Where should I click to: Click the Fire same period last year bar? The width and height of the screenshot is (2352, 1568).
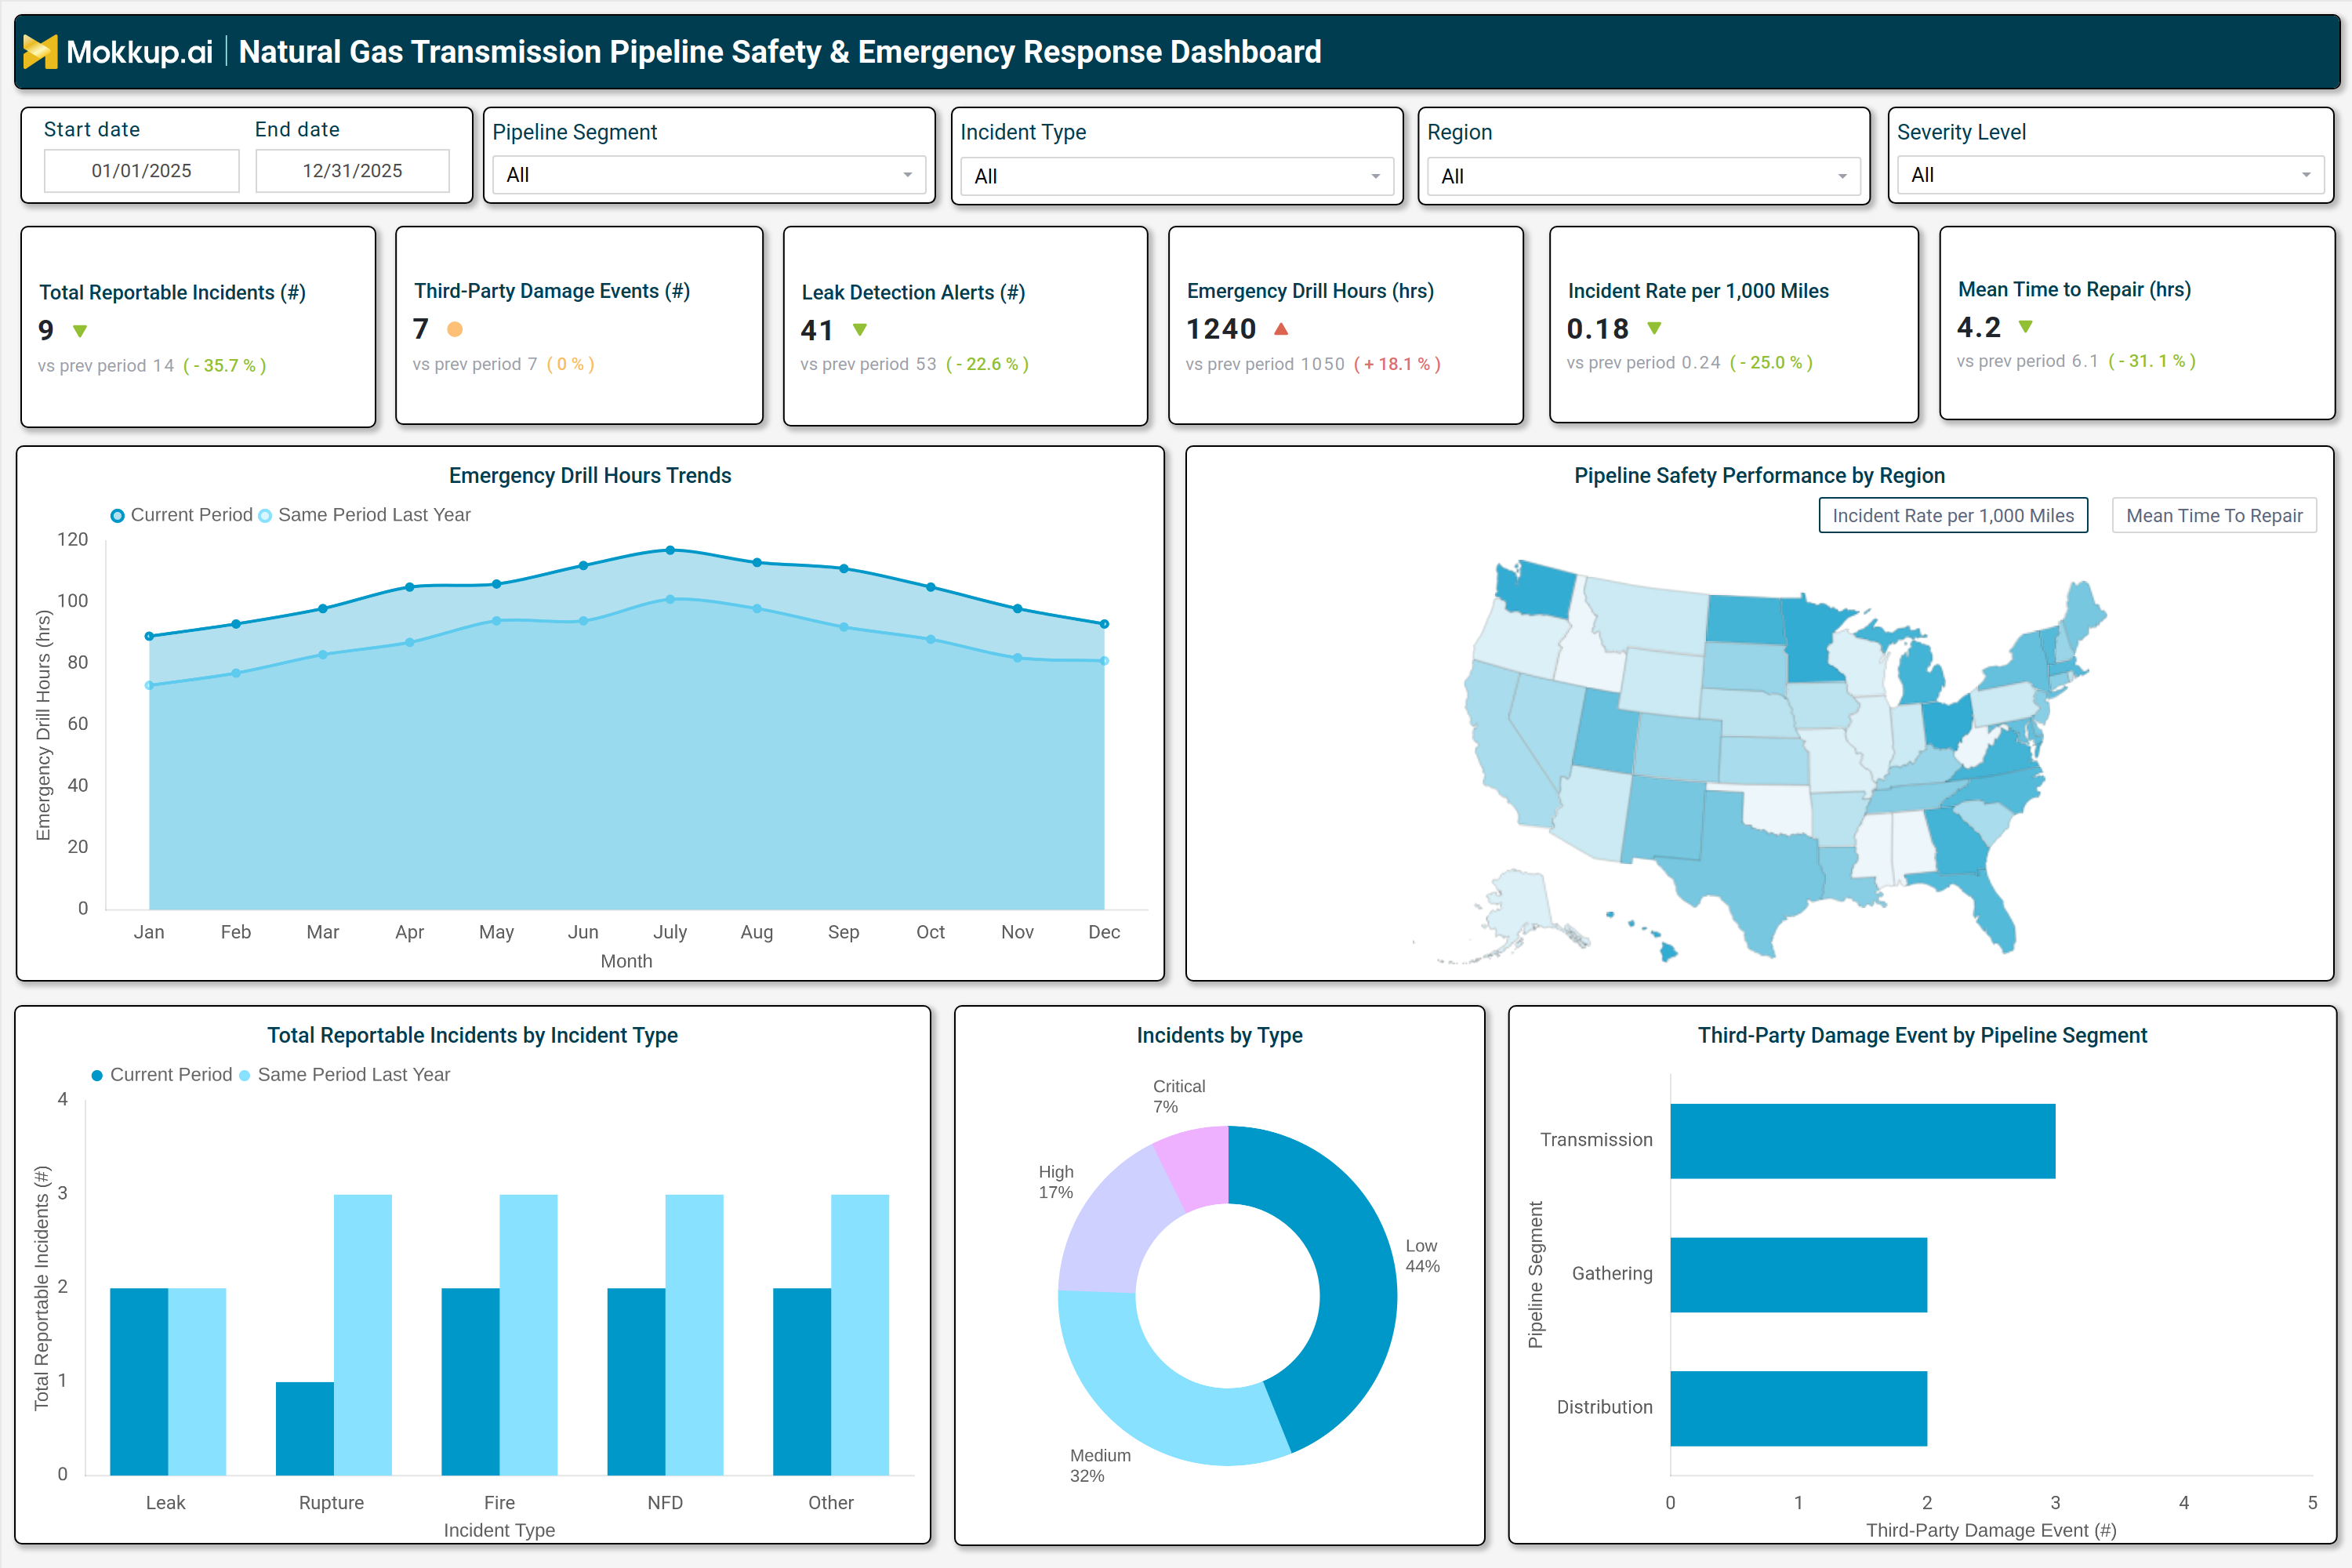click(528, 1334)
